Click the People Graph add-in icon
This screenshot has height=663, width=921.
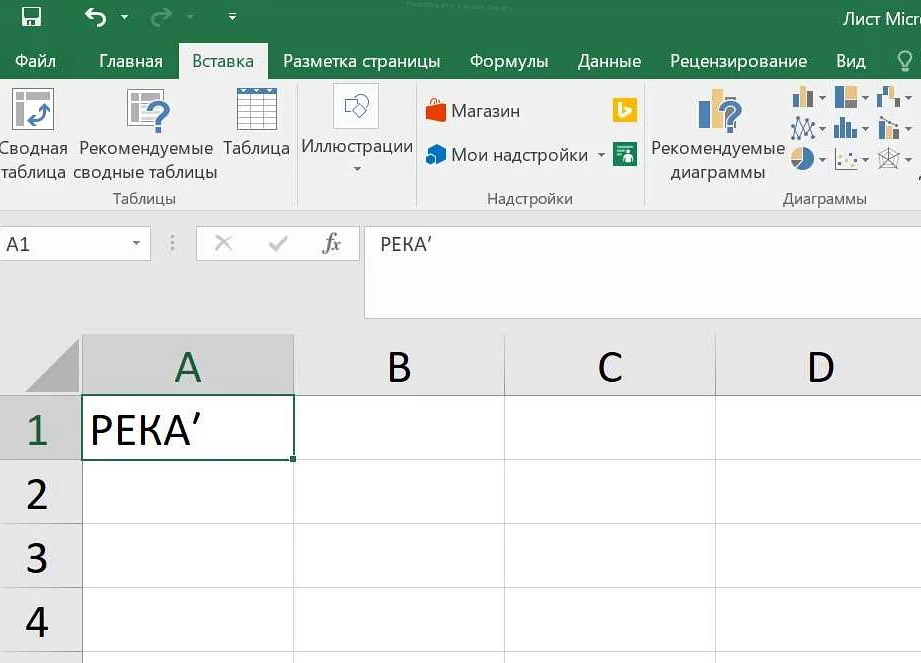click(x=624, y=155)
